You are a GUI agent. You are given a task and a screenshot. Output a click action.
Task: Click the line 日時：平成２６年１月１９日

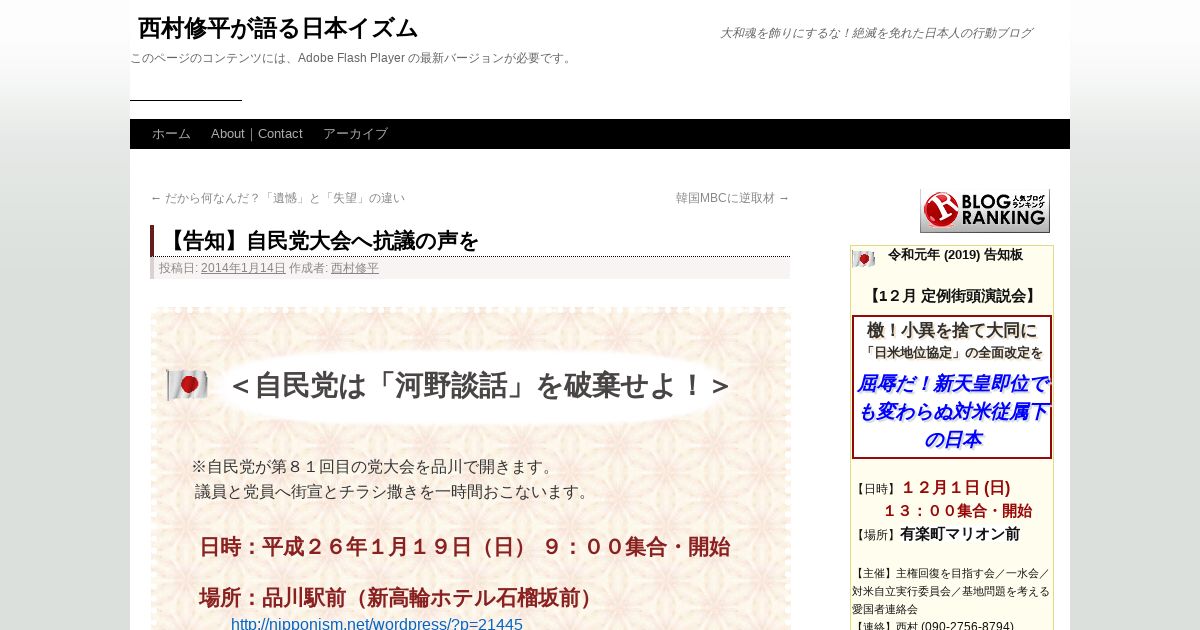464,547
